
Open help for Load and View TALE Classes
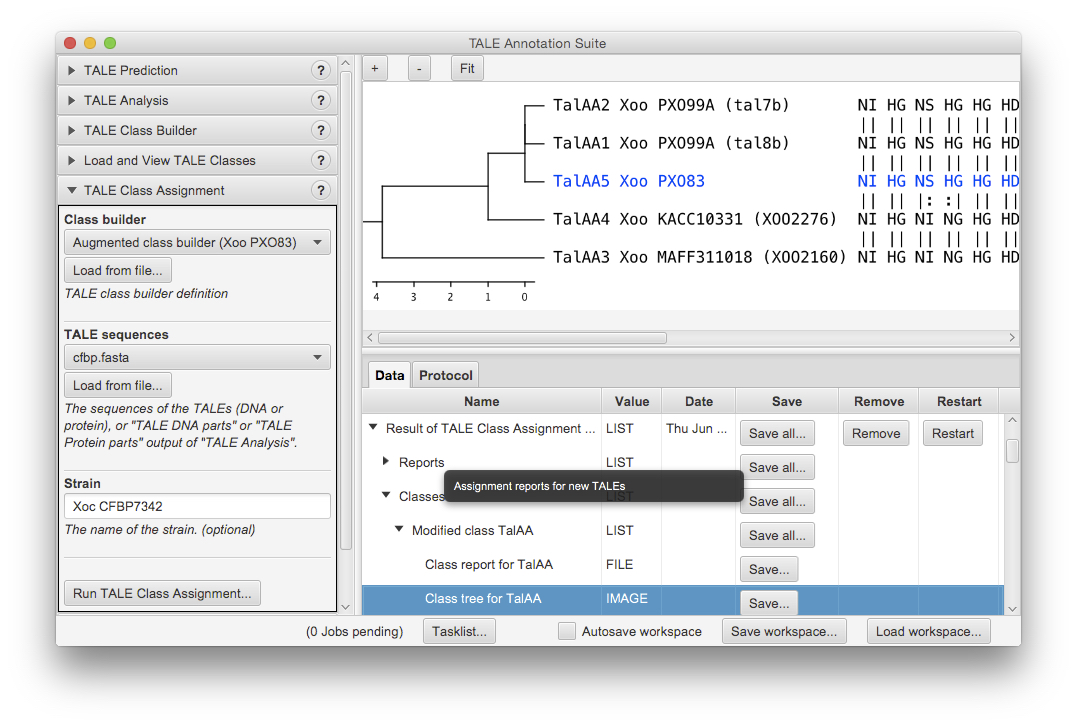(320, 160)
